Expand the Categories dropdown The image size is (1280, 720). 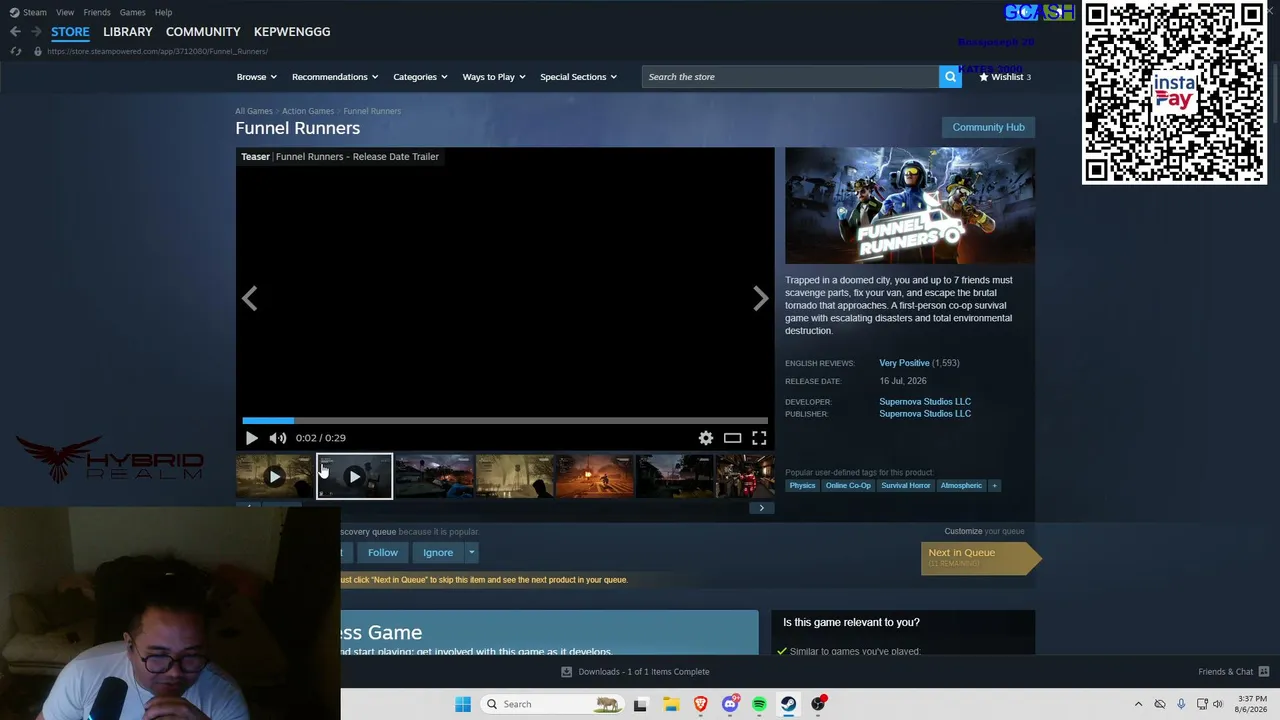tap(420, 77)
